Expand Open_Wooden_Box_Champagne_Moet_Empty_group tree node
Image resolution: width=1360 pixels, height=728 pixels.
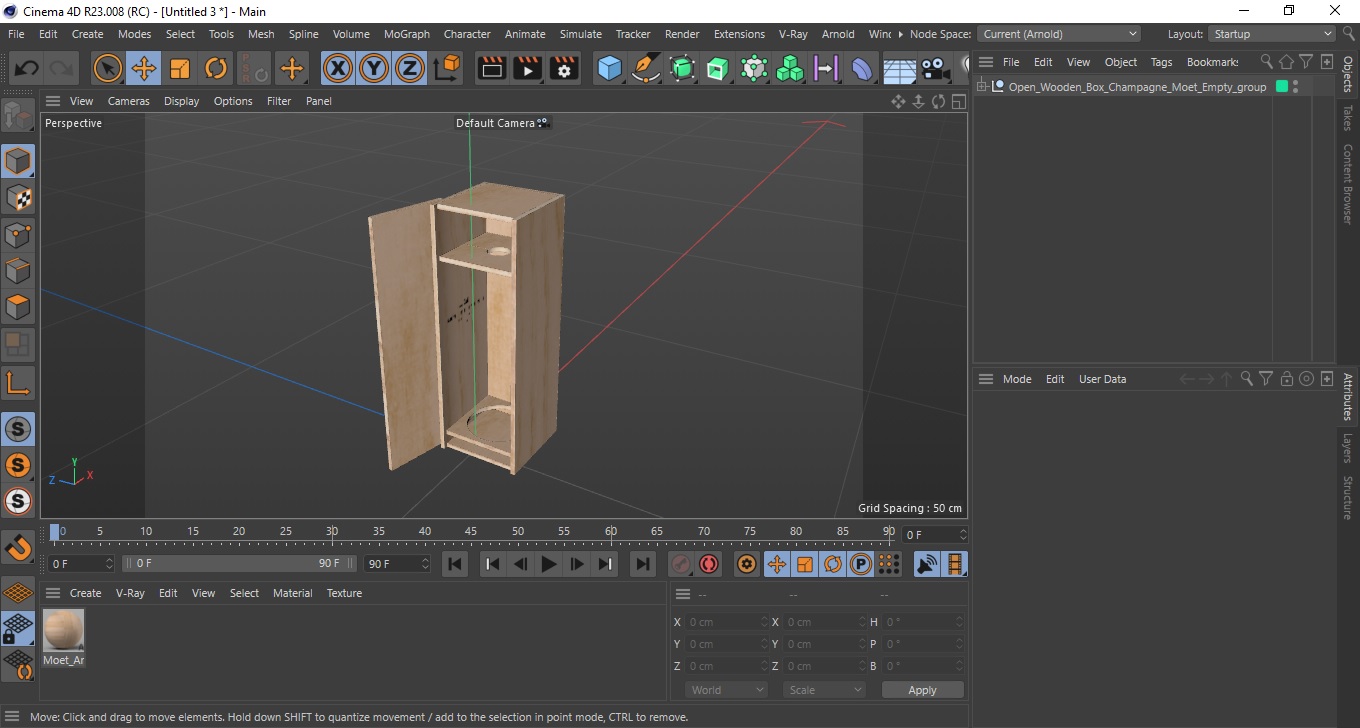(982, 87)
